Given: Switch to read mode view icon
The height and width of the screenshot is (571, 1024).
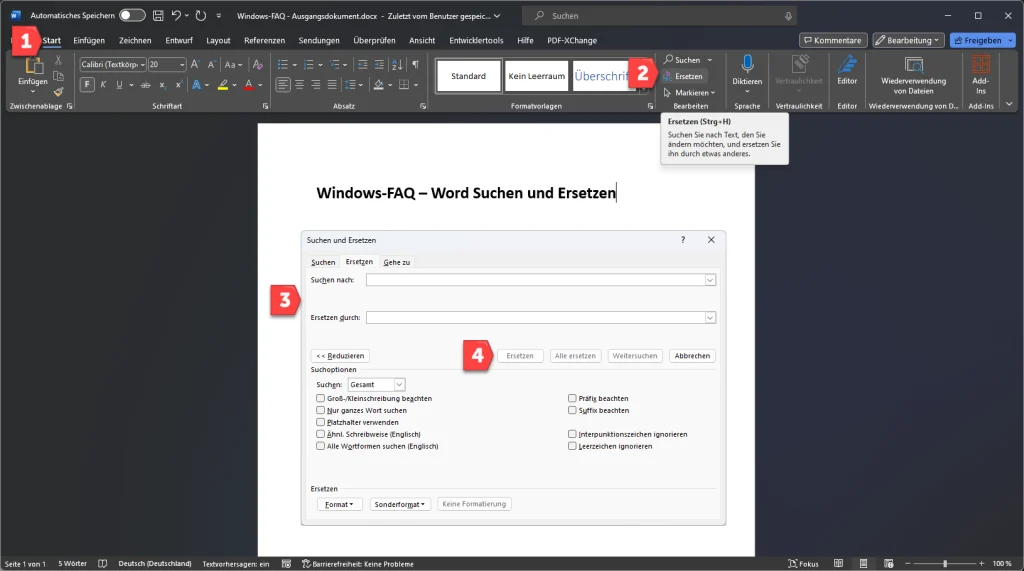Looking at the screenshot, I should point(839,563).
